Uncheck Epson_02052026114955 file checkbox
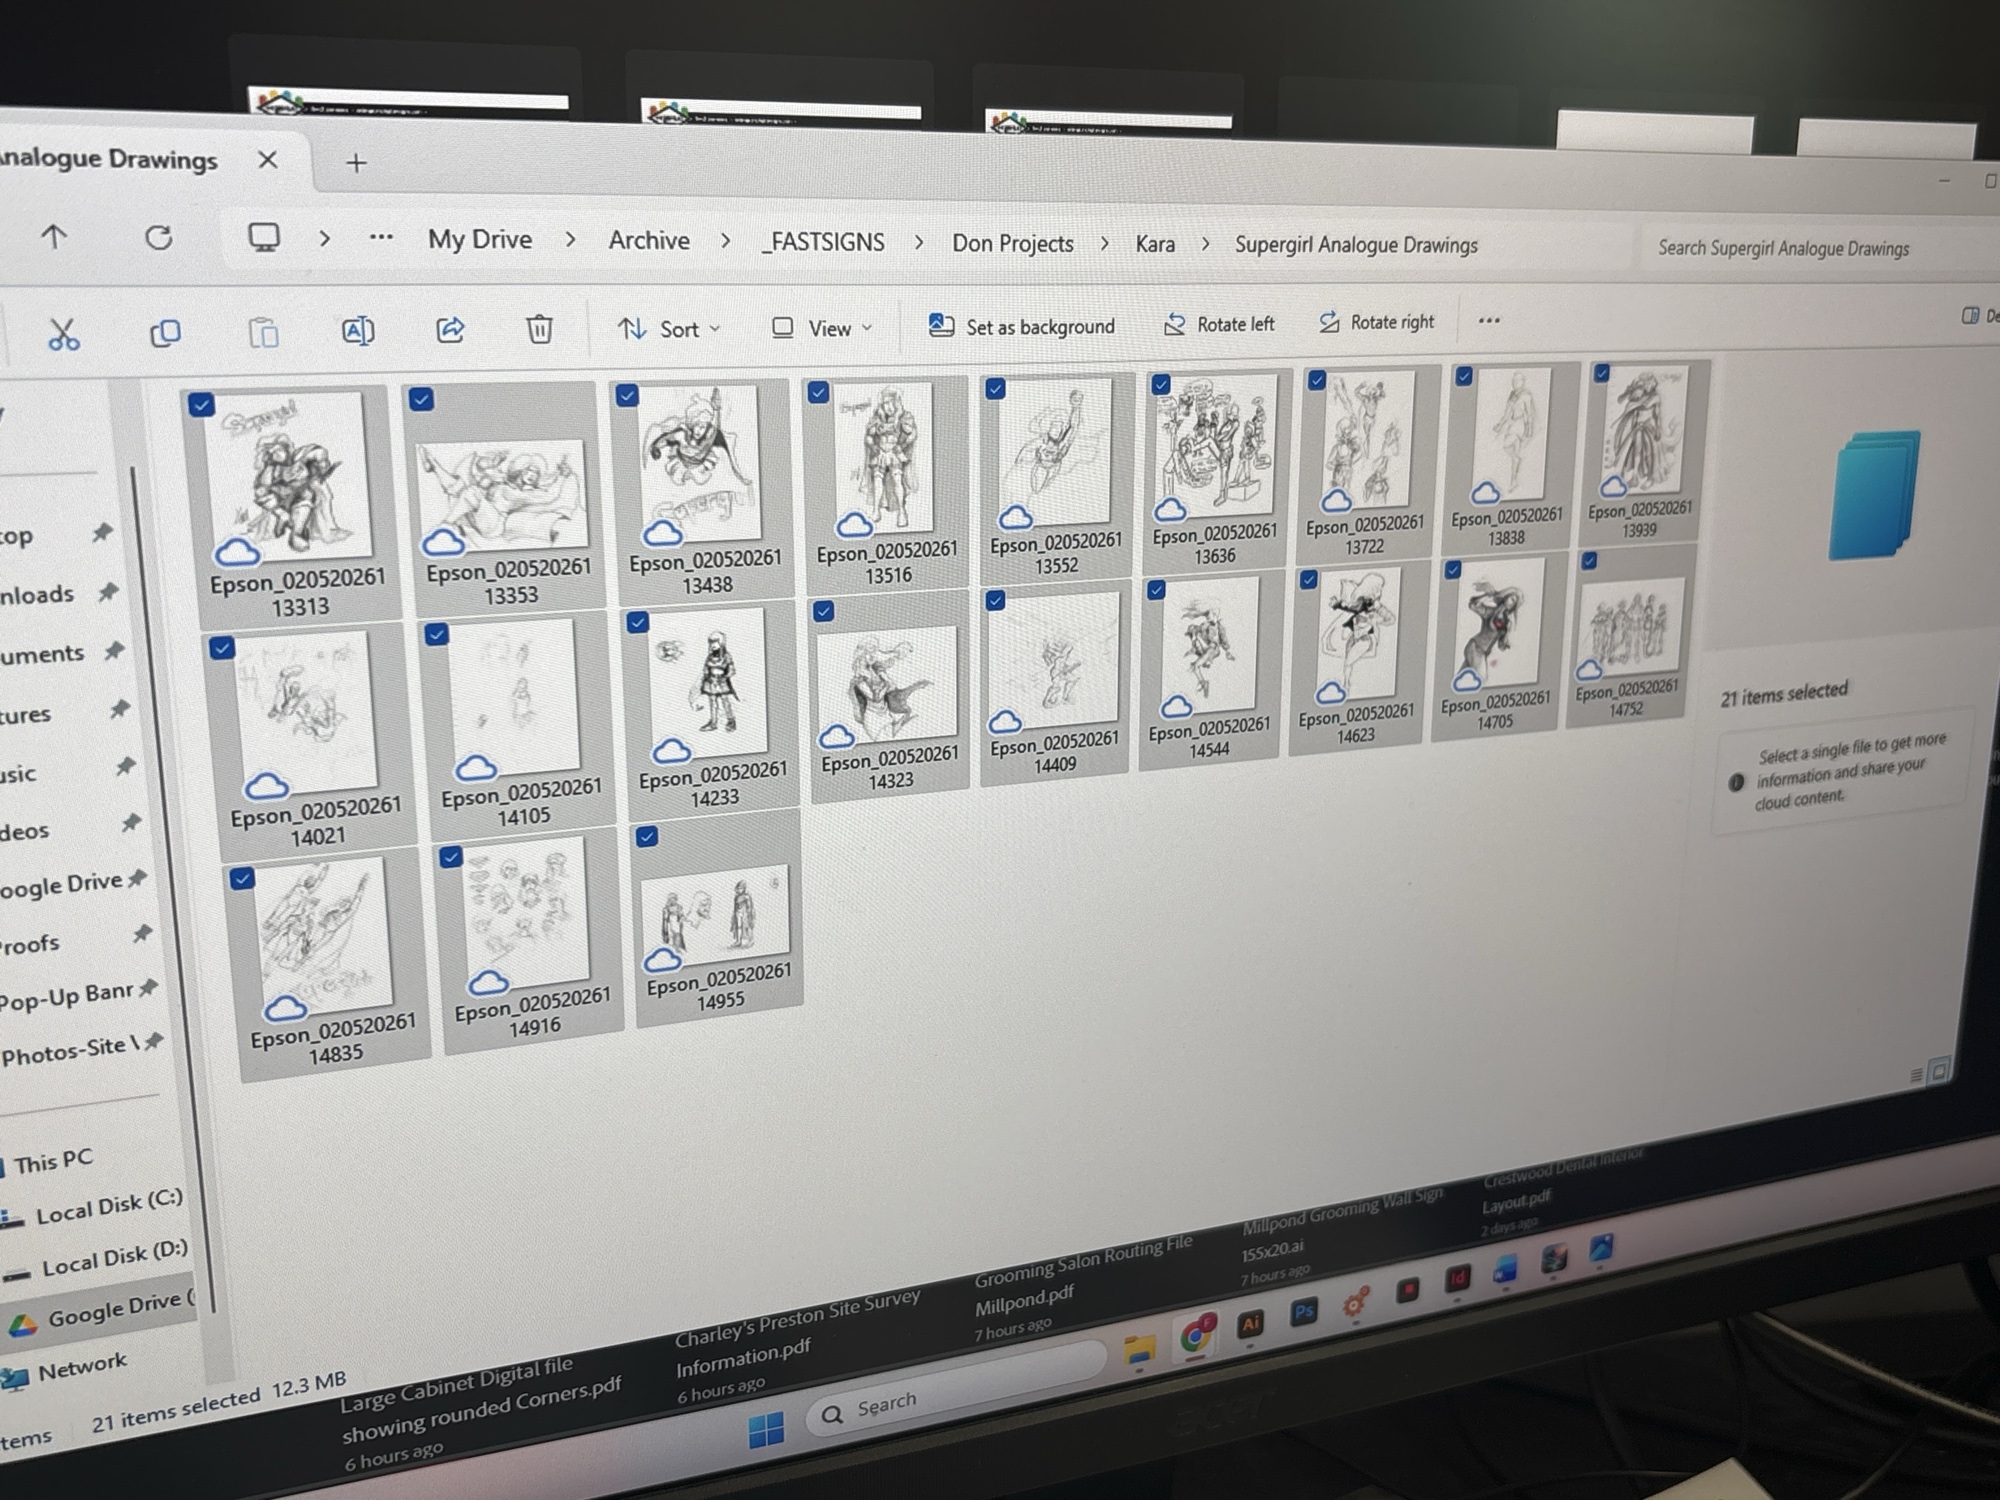Viewport: 2000px width, 1500px height. [647, 836]
